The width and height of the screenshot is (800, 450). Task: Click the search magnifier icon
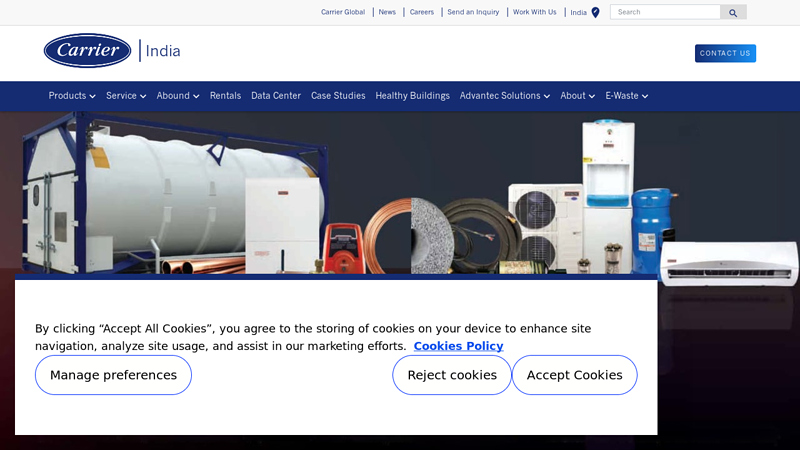[733, 12]
